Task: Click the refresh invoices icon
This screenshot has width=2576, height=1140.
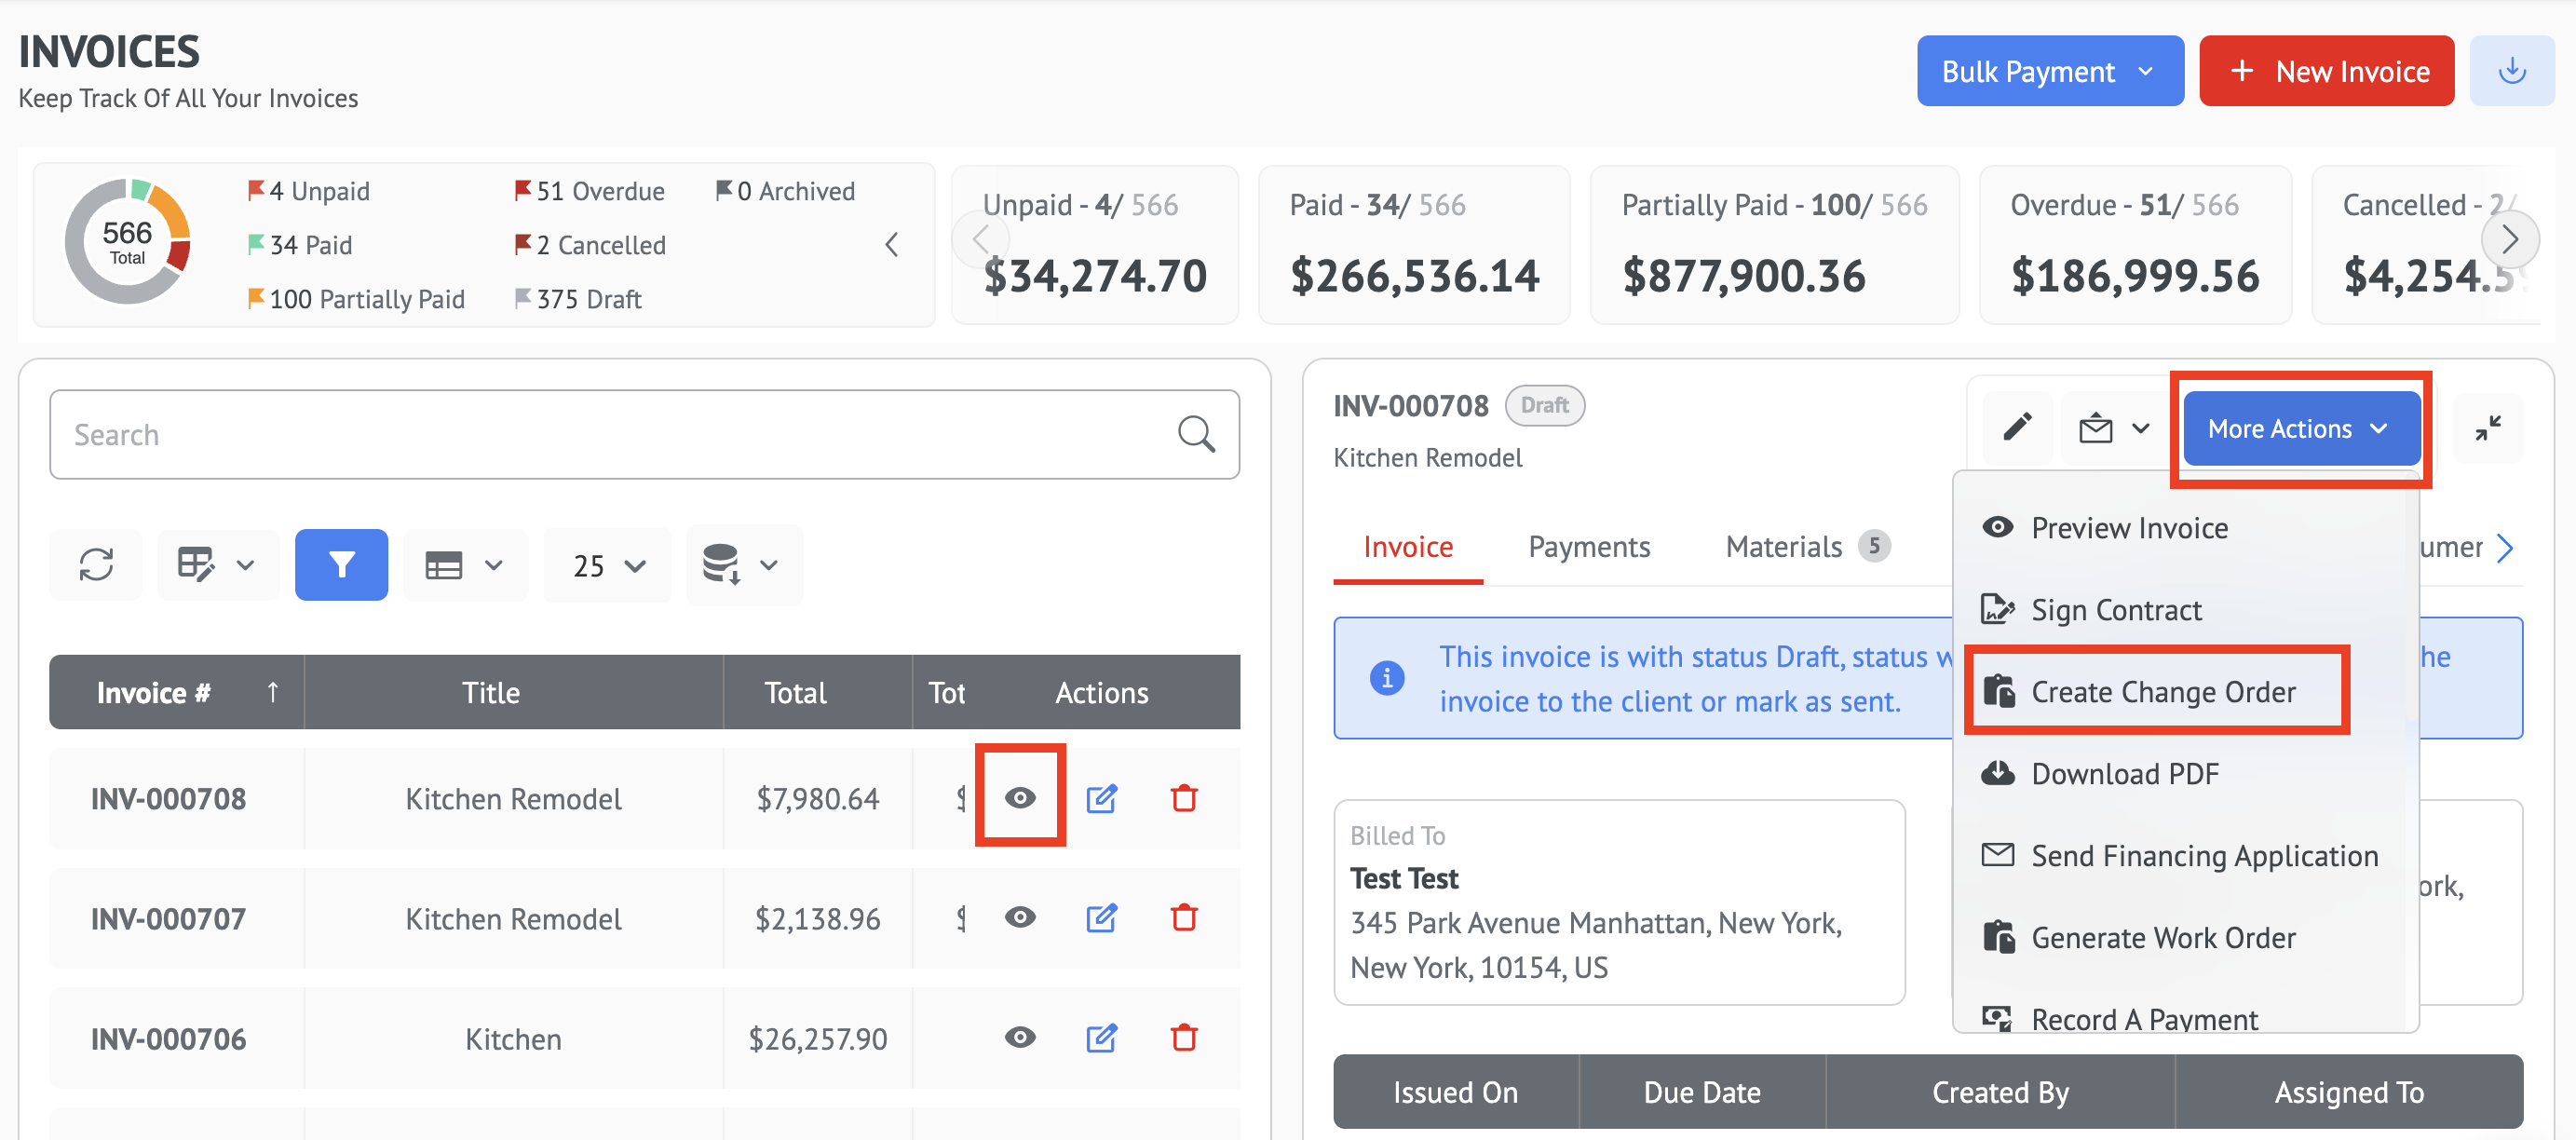Action: pos(96,565)
